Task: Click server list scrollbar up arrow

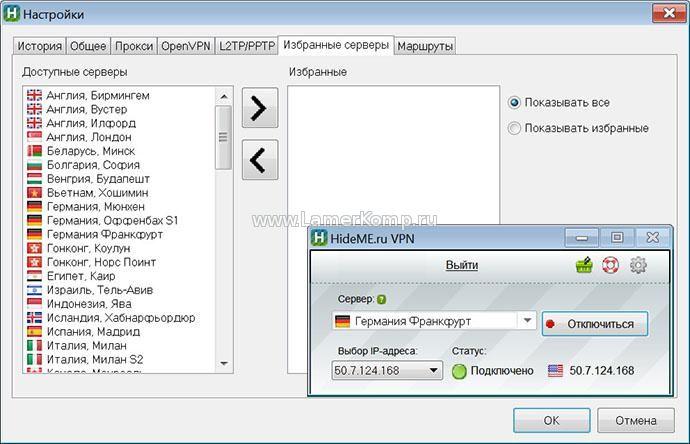Action: [x=224, y=96]
